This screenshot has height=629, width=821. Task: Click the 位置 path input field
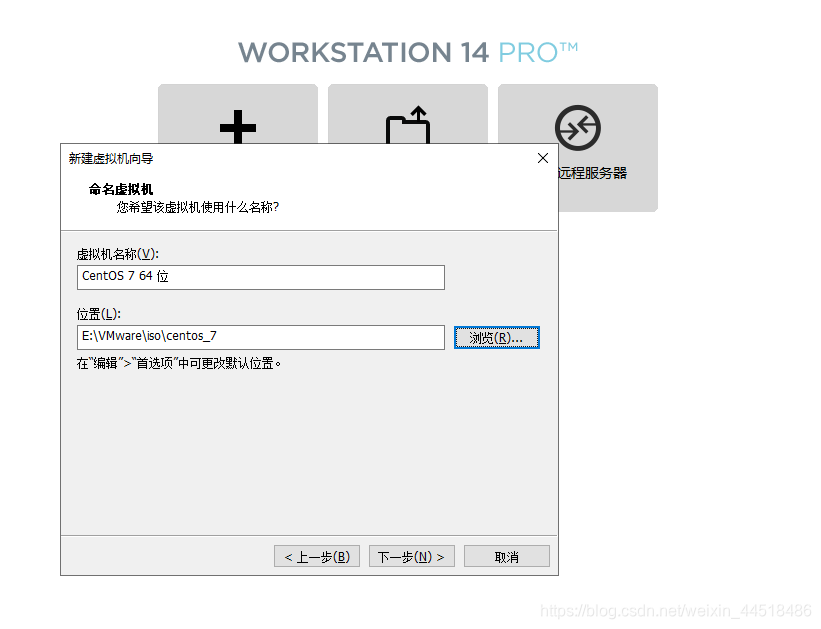(261, 337)
